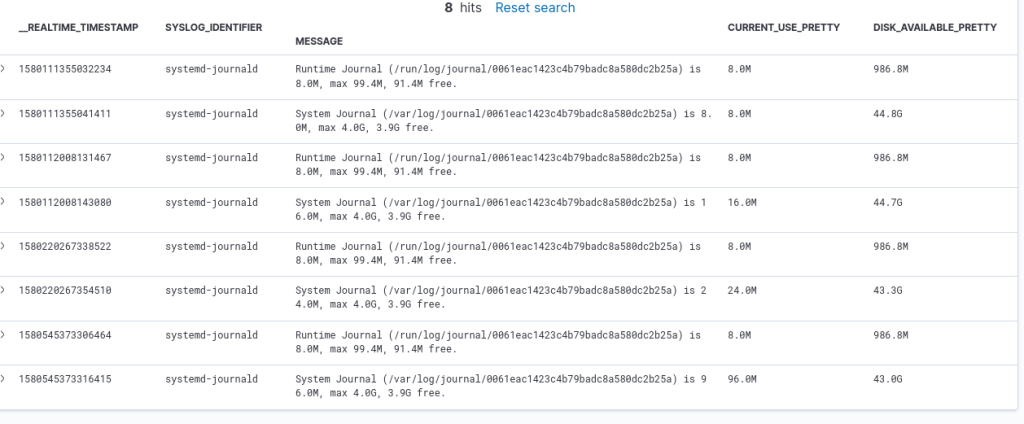The height and width of the screenshot is (424, 1024).
Task: Select the 44.8G disk available cell
Action: point(888,113)
